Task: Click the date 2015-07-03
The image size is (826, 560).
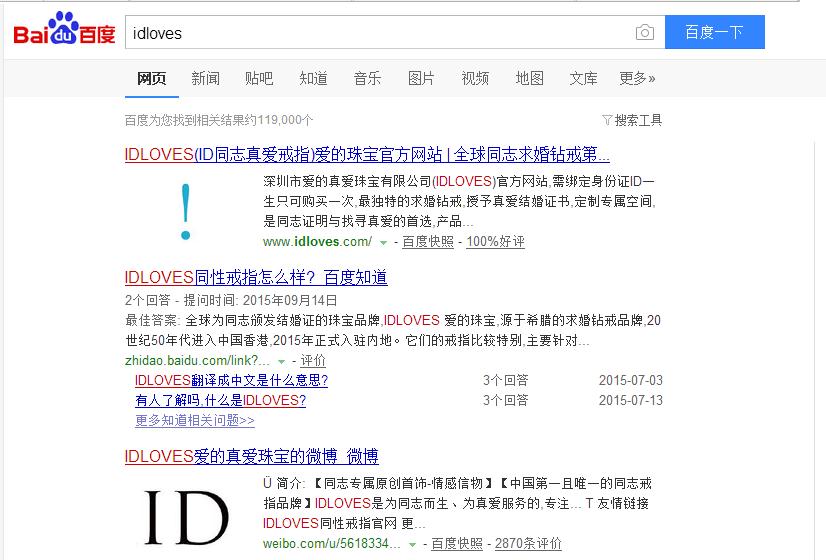Action: click(x=631, y=380)
